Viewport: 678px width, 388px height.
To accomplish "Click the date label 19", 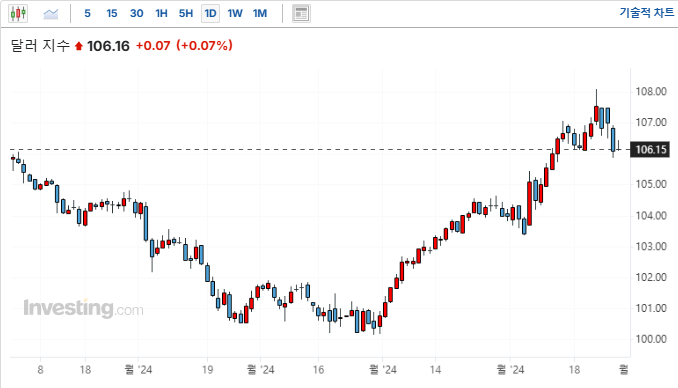I will pos(208,370).
